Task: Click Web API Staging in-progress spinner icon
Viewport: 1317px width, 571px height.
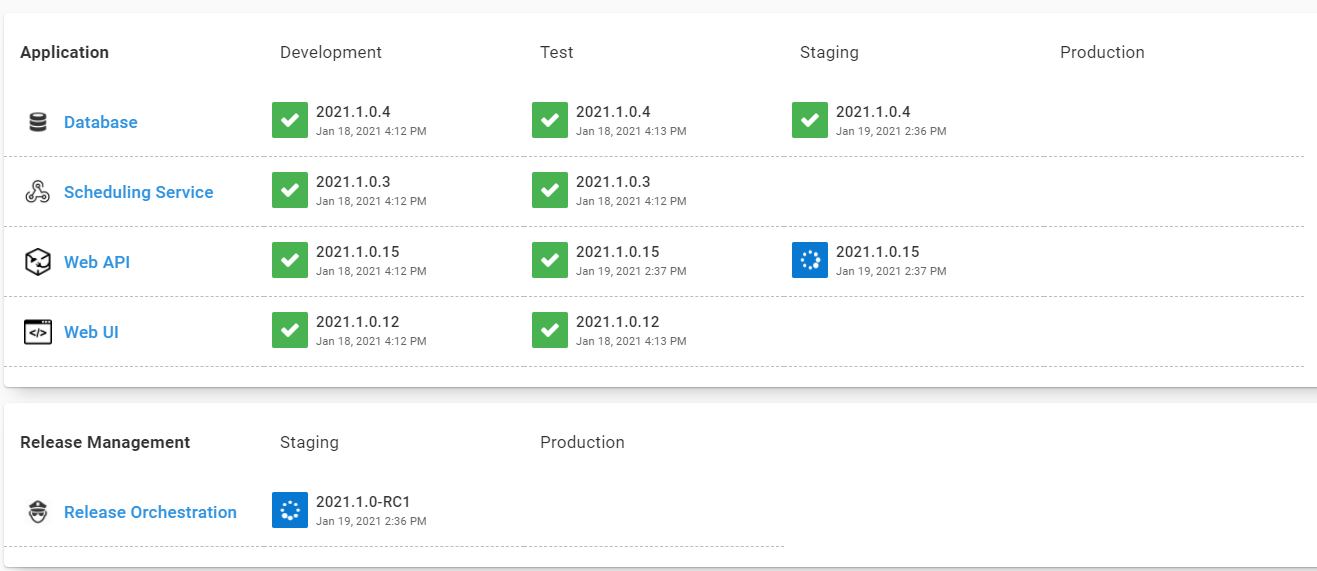Action: (810, 260)
